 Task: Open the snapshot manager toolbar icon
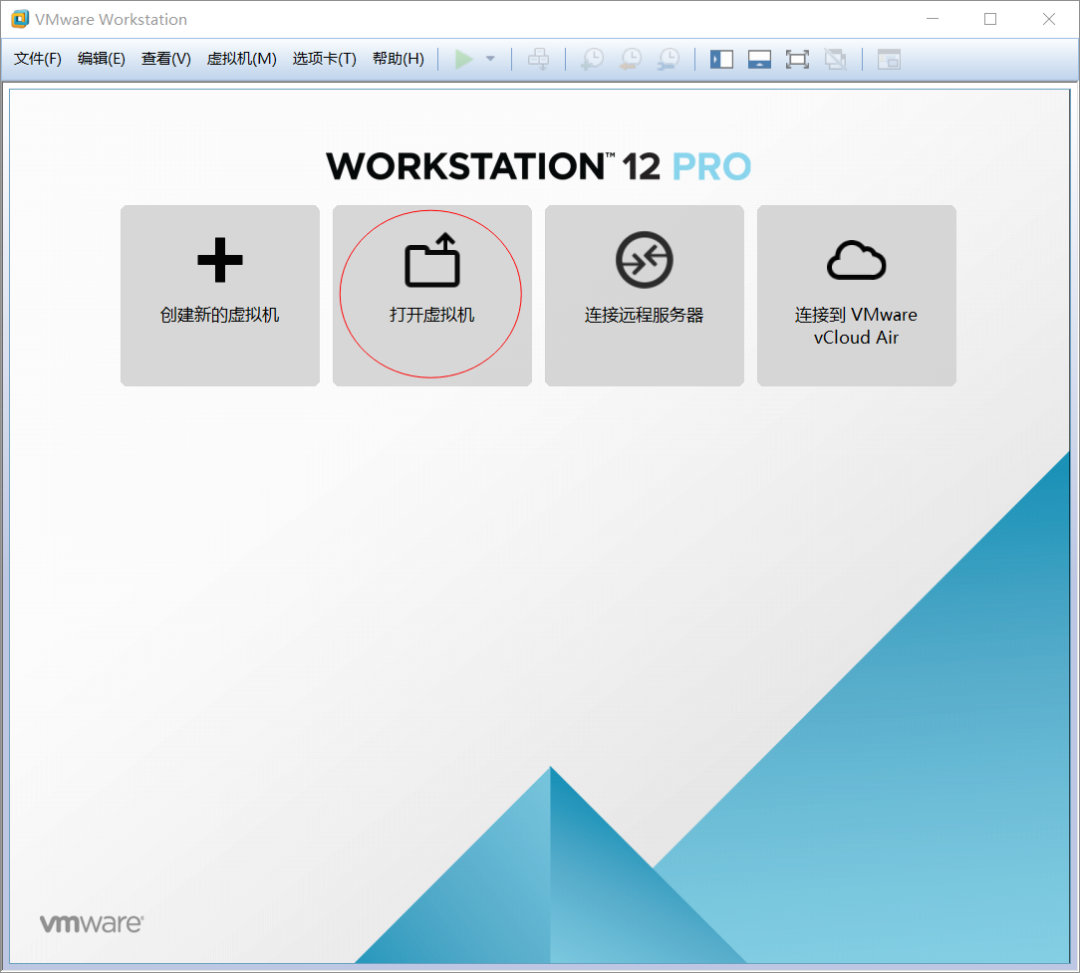click(668, 59)
